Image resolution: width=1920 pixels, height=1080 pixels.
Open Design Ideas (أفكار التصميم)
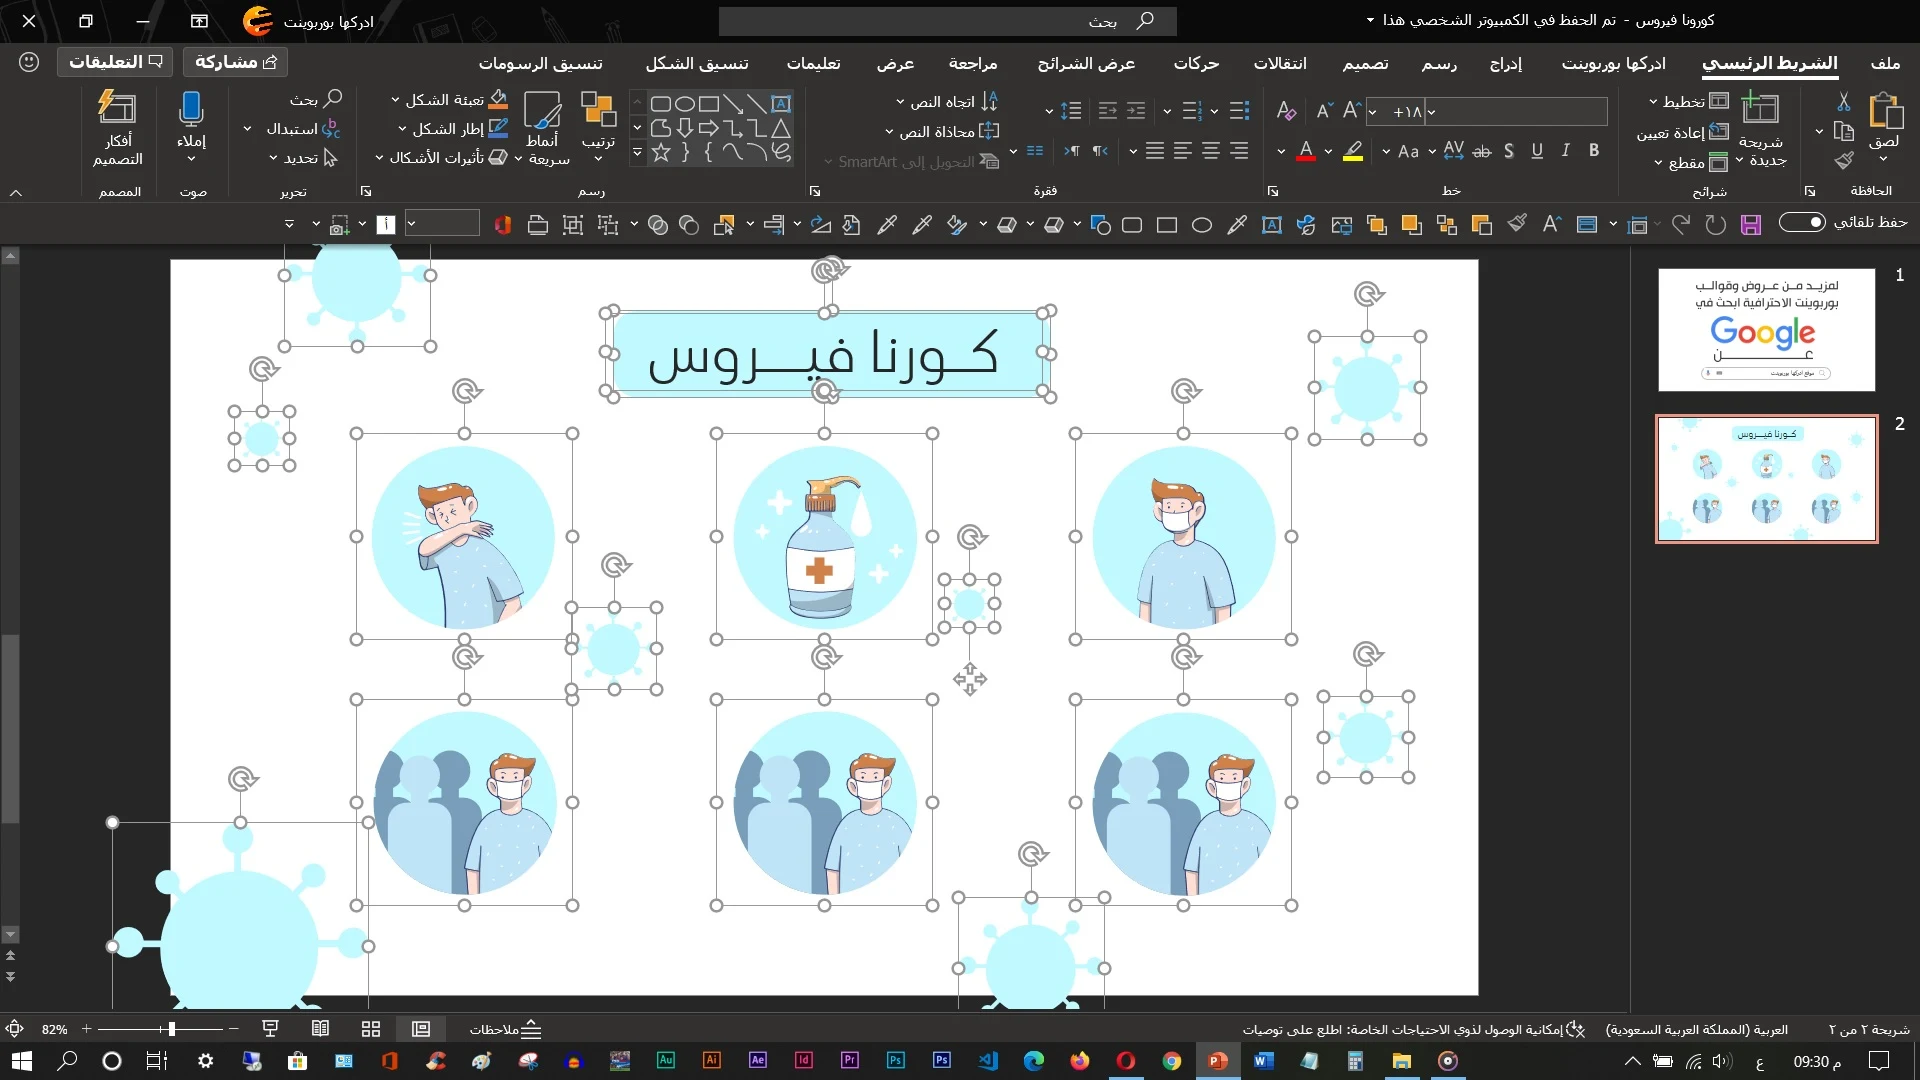118,129
